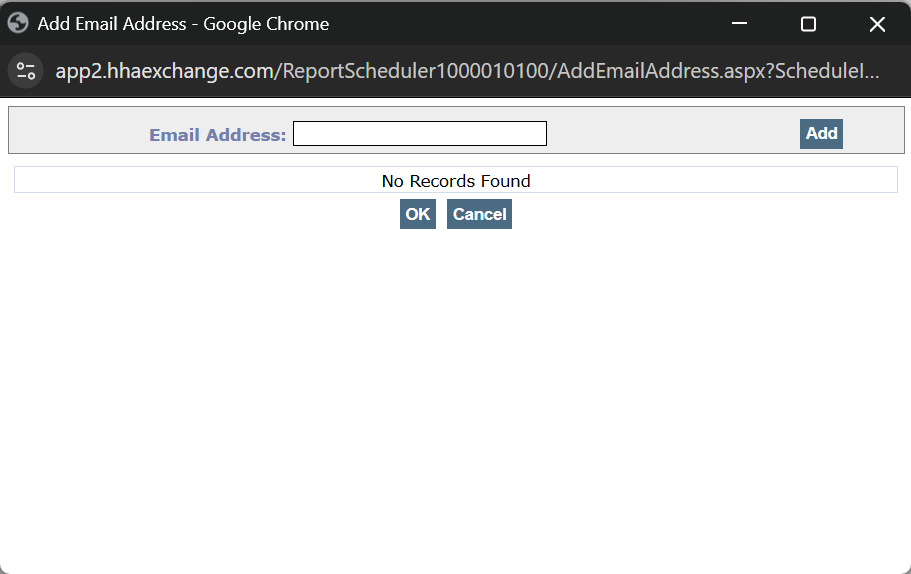Open the site information icon beside the URL
This screenshot has width=911, height=574.
[x=26, y=71]
